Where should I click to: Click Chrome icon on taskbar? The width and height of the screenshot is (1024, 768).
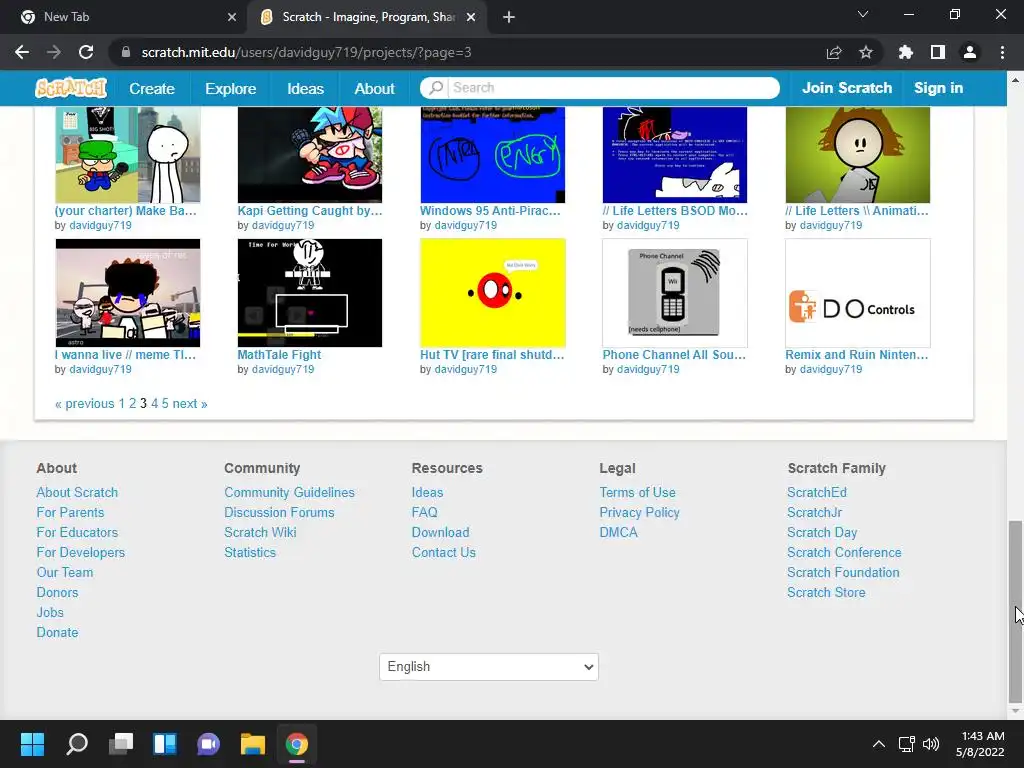click(x=296, y=744)
